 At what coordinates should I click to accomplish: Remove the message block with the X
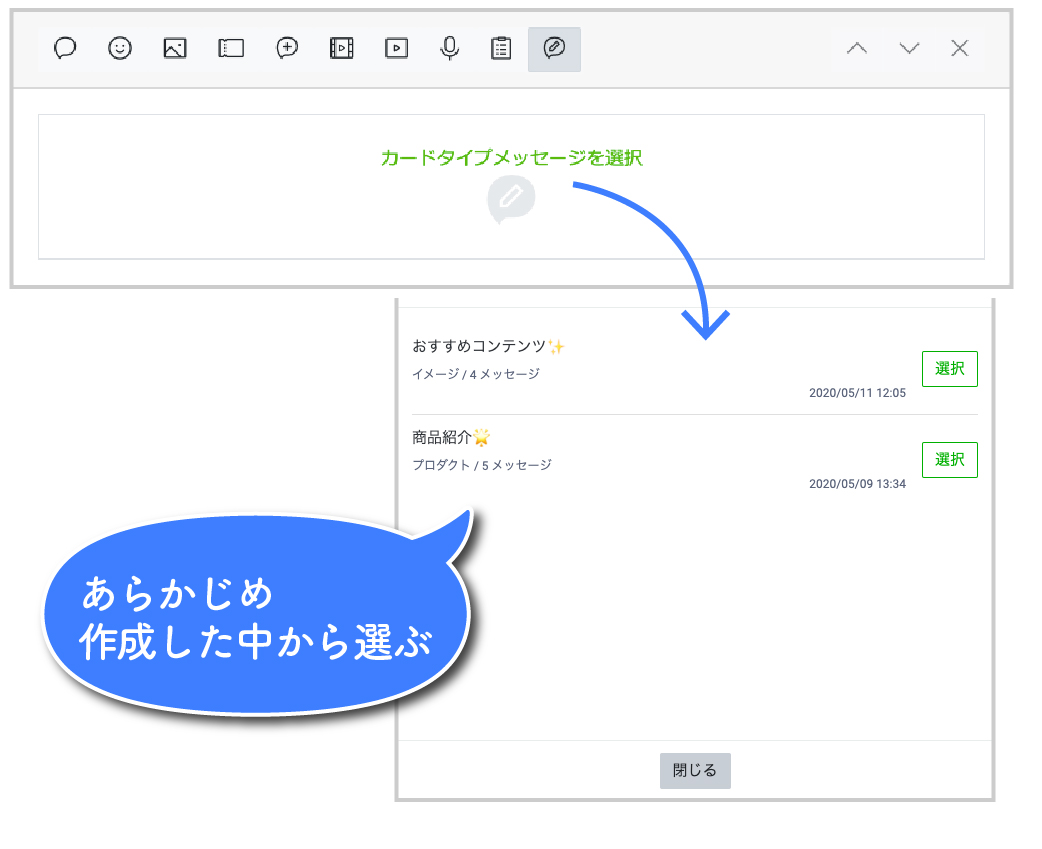point(960,48)
